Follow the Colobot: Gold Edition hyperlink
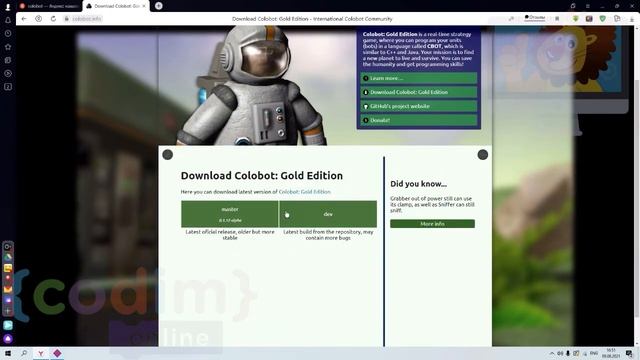 [304, 192]
